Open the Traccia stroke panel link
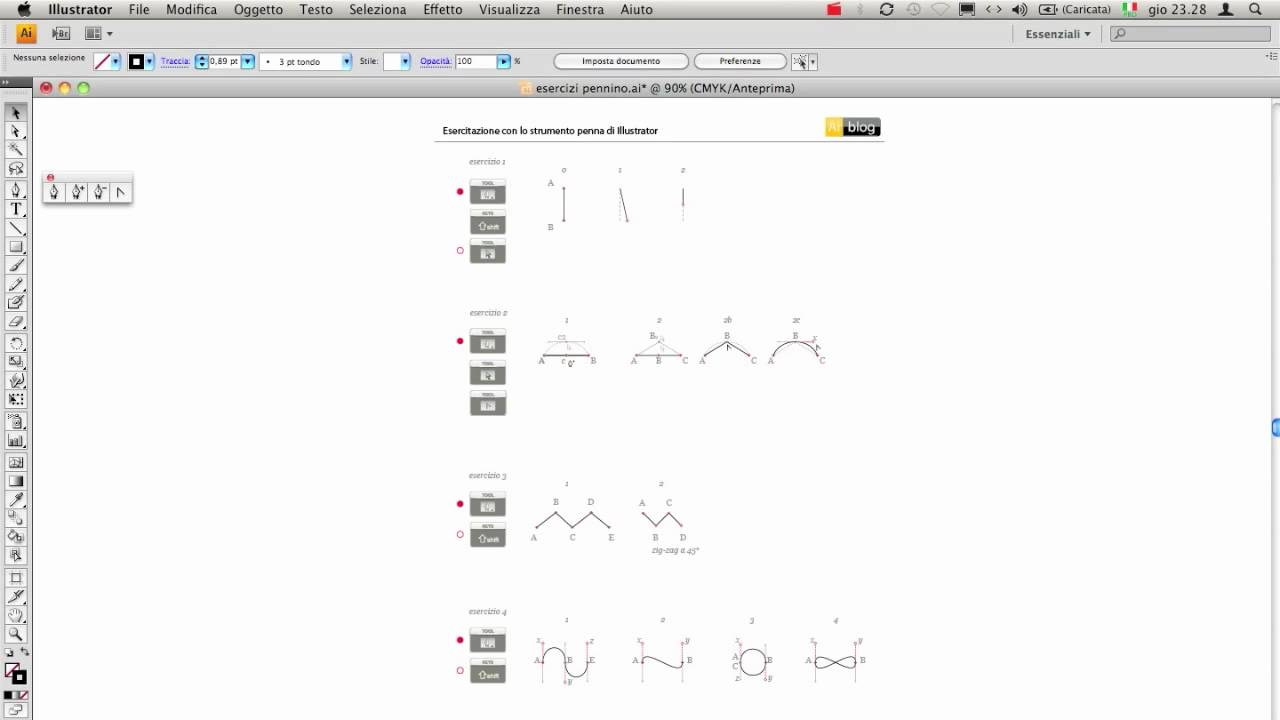The height and width of the screenshot is (720, 1280). (175, 62)
